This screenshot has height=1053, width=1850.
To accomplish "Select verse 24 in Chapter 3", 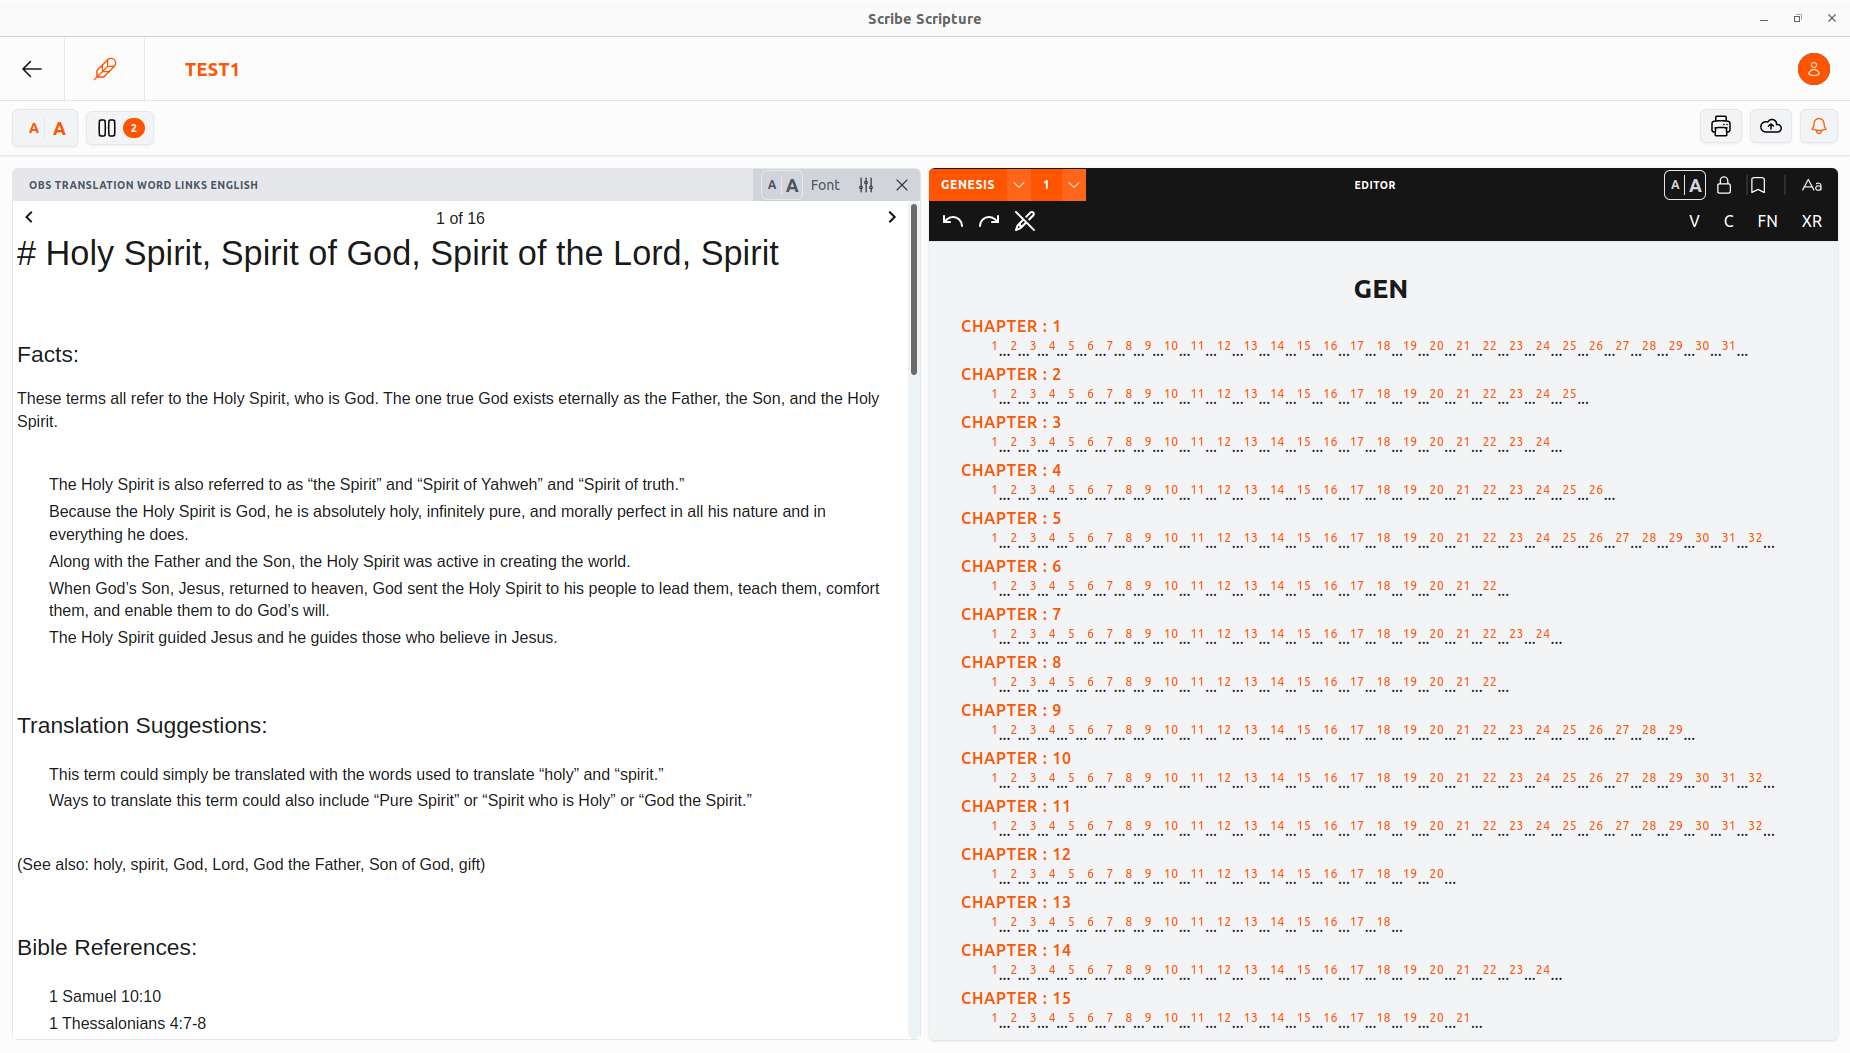I will click(1543, 442).
